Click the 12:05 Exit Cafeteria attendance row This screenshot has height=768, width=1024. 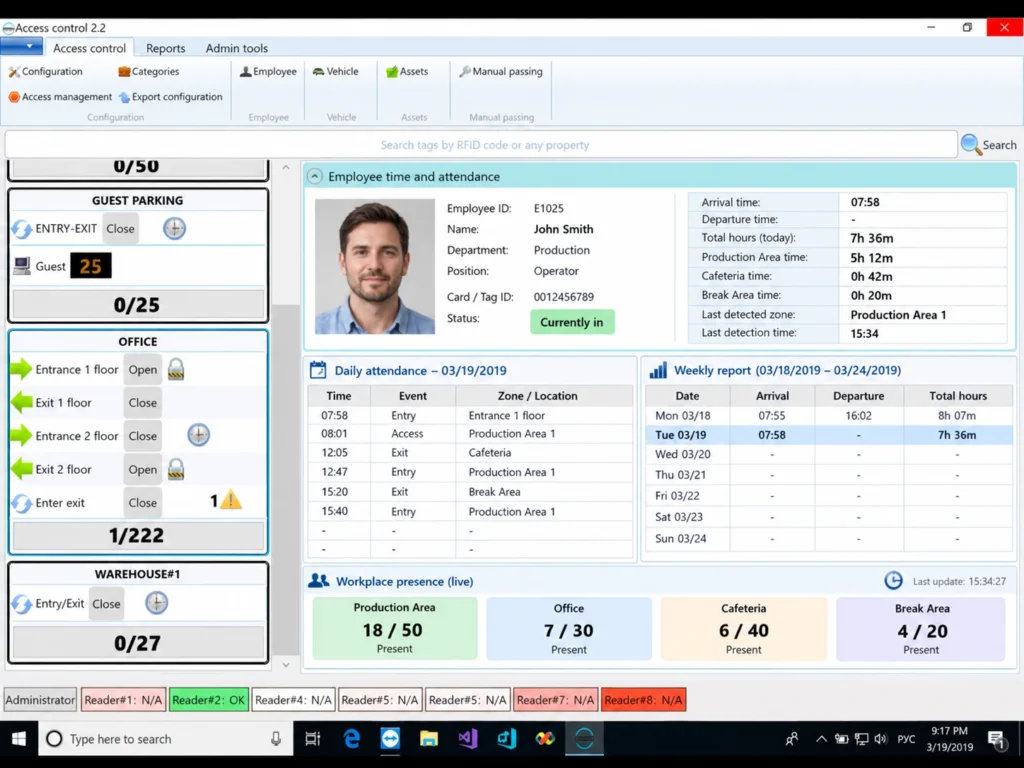tap(470, 453)
